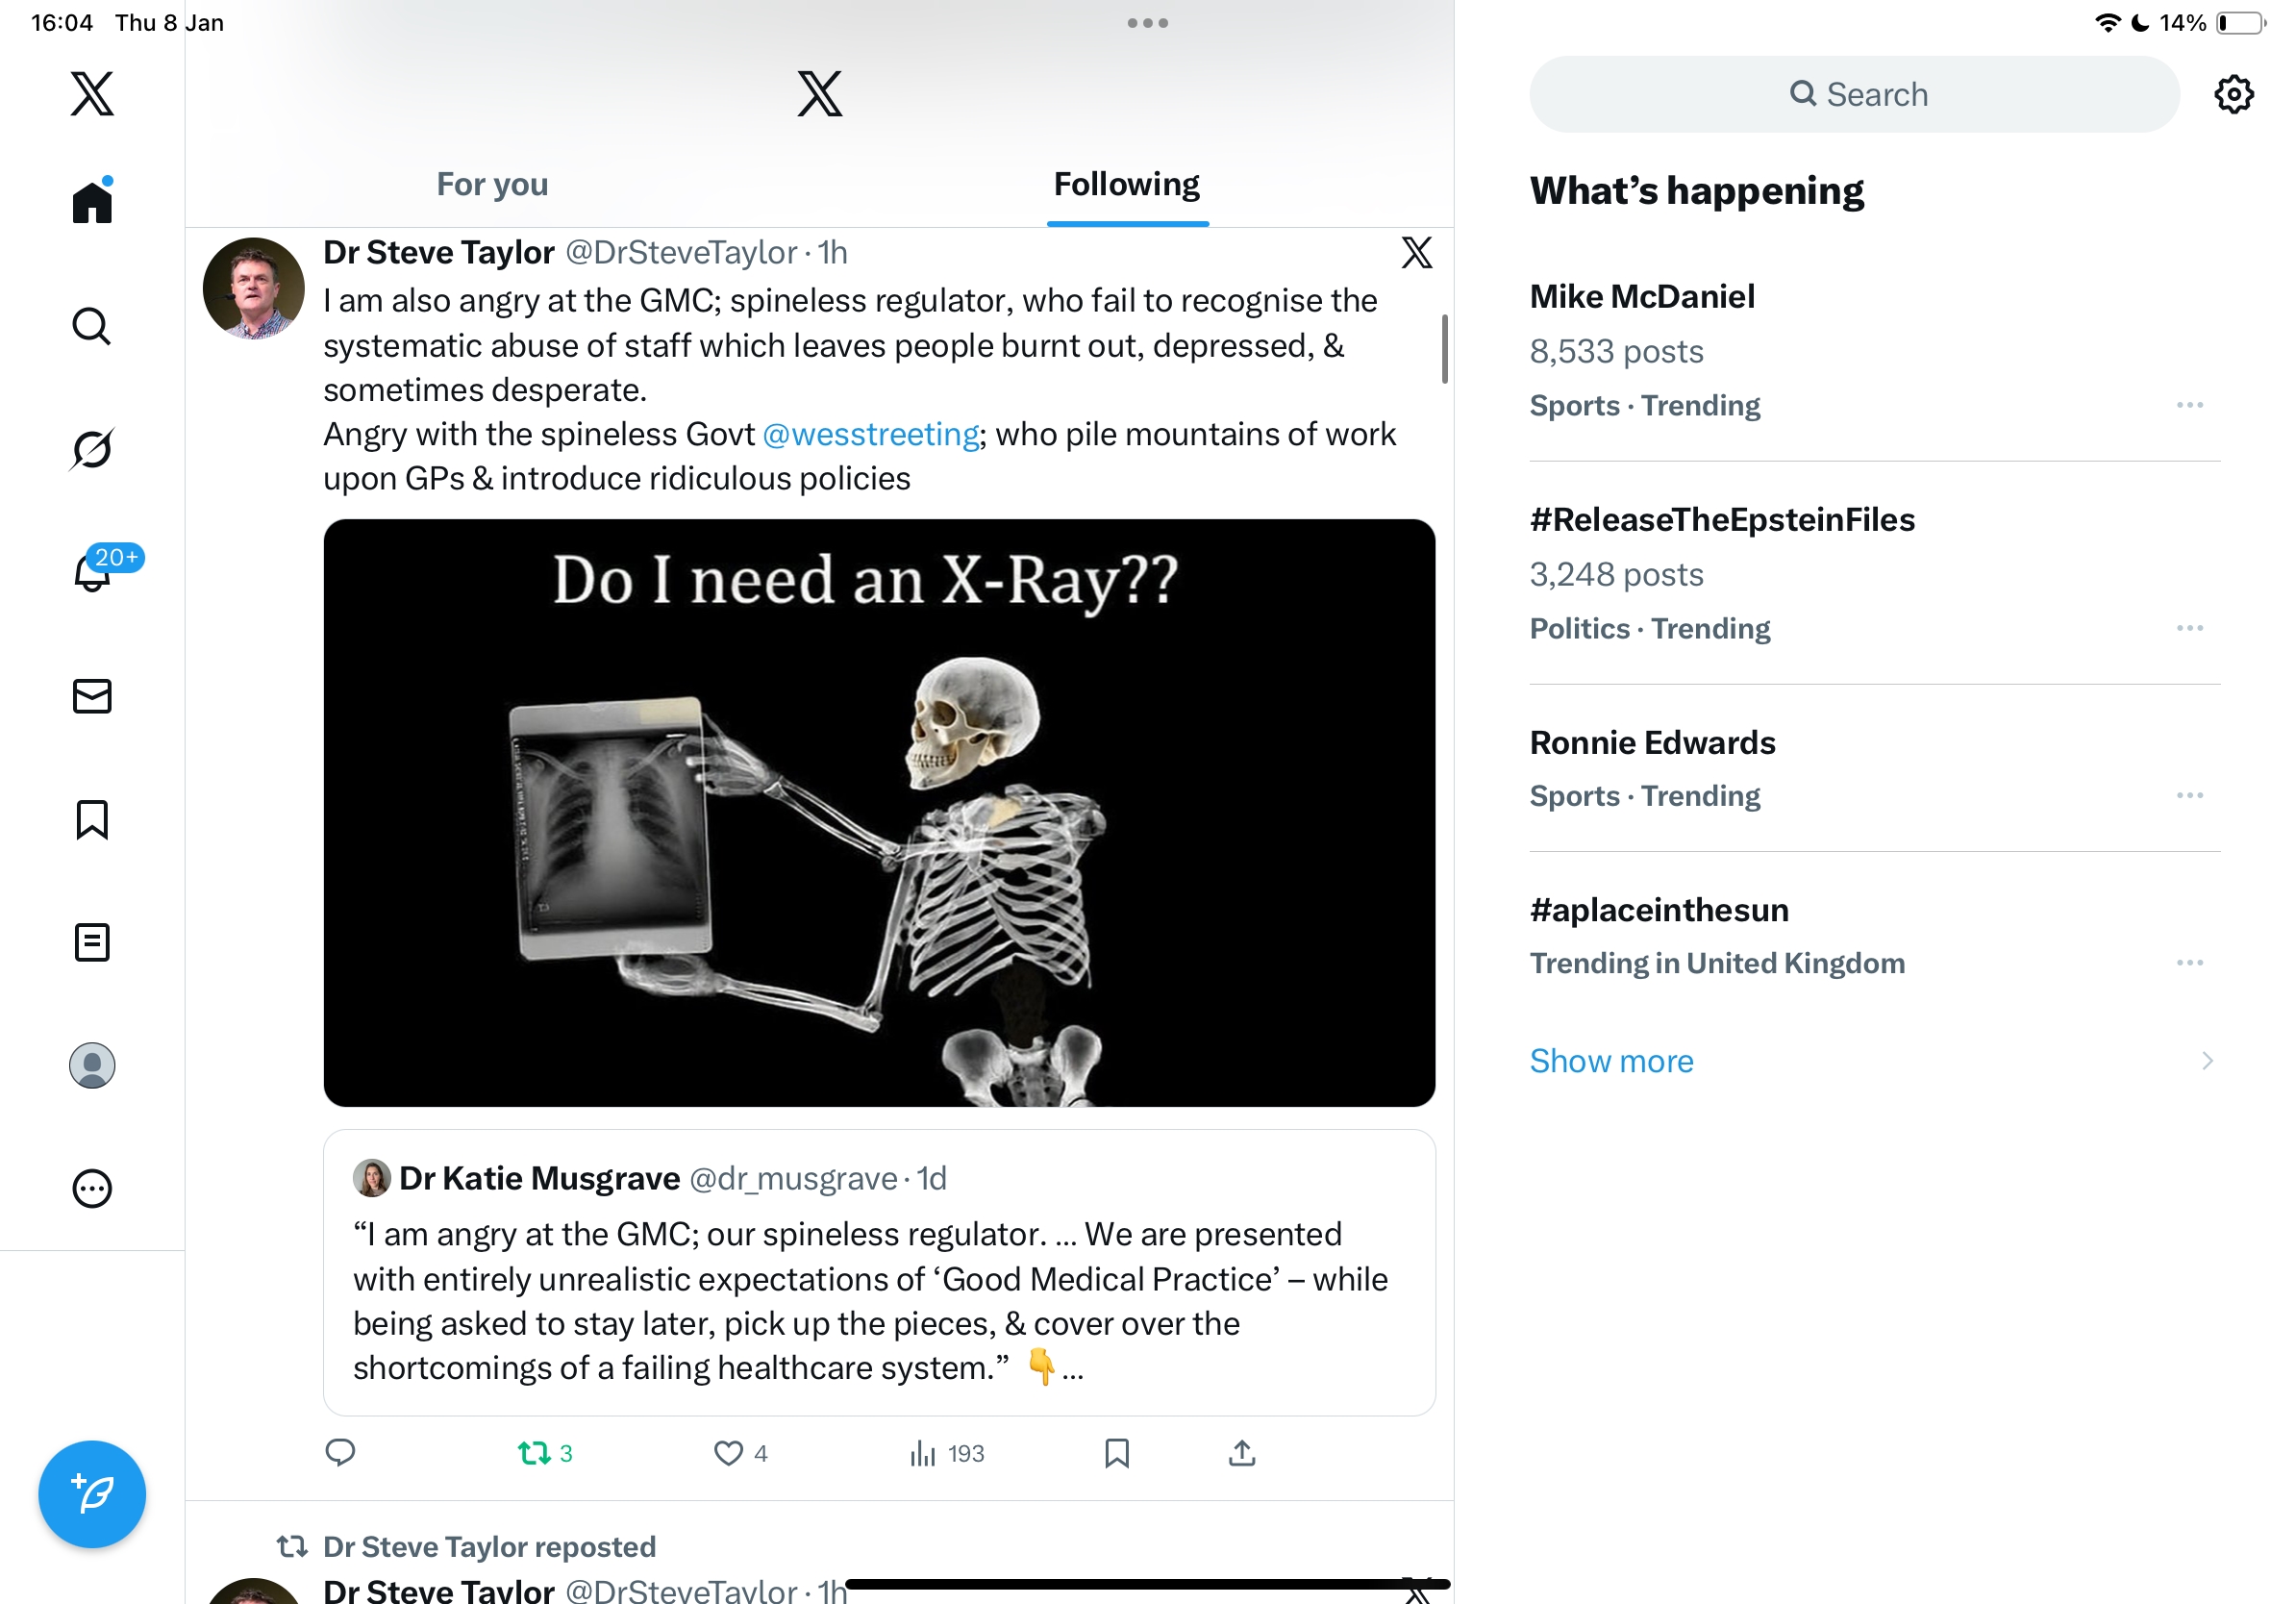Expand the trends with Show more chevron

tap(2206, 1060)
